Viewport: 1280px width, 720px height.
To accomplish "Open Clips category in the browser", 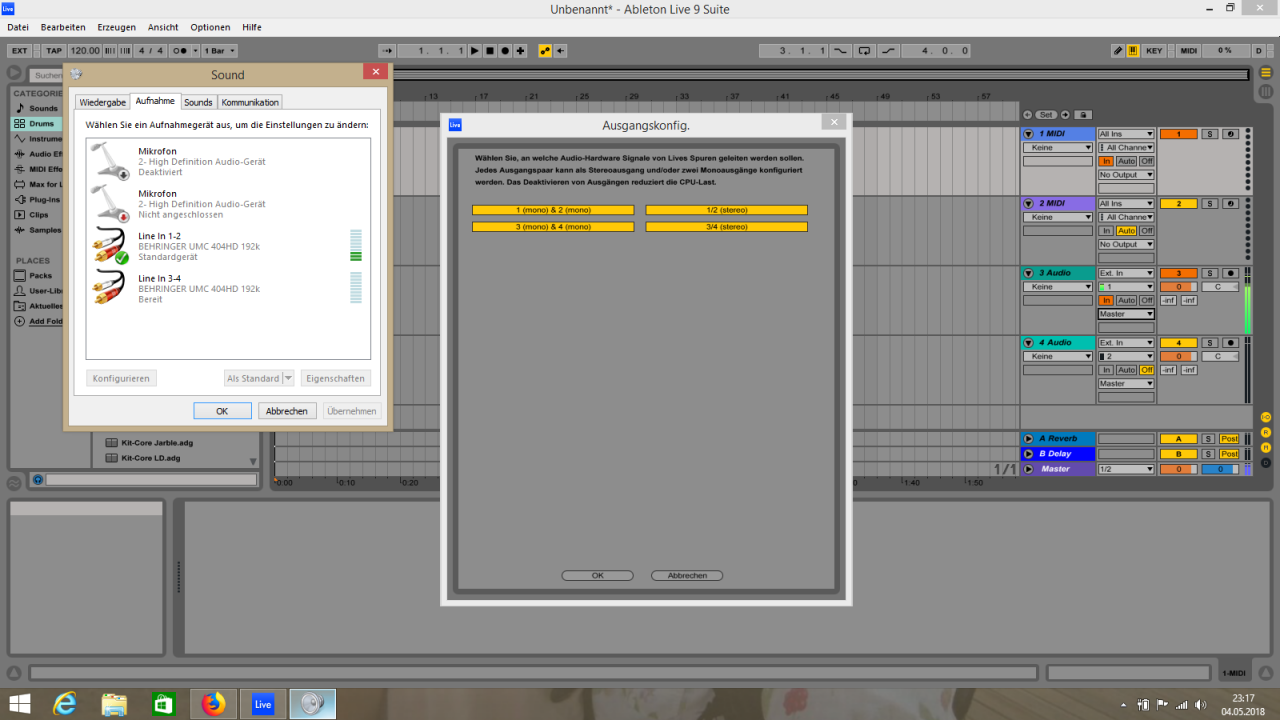I will (31, 215).
